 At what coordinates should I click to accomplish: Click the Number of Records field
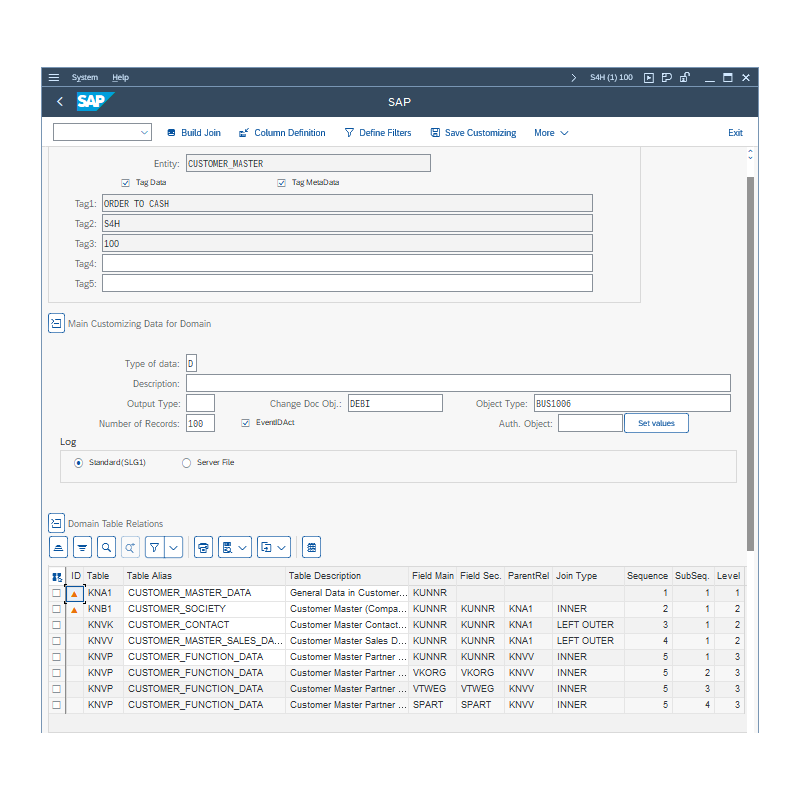pos(200,423)
